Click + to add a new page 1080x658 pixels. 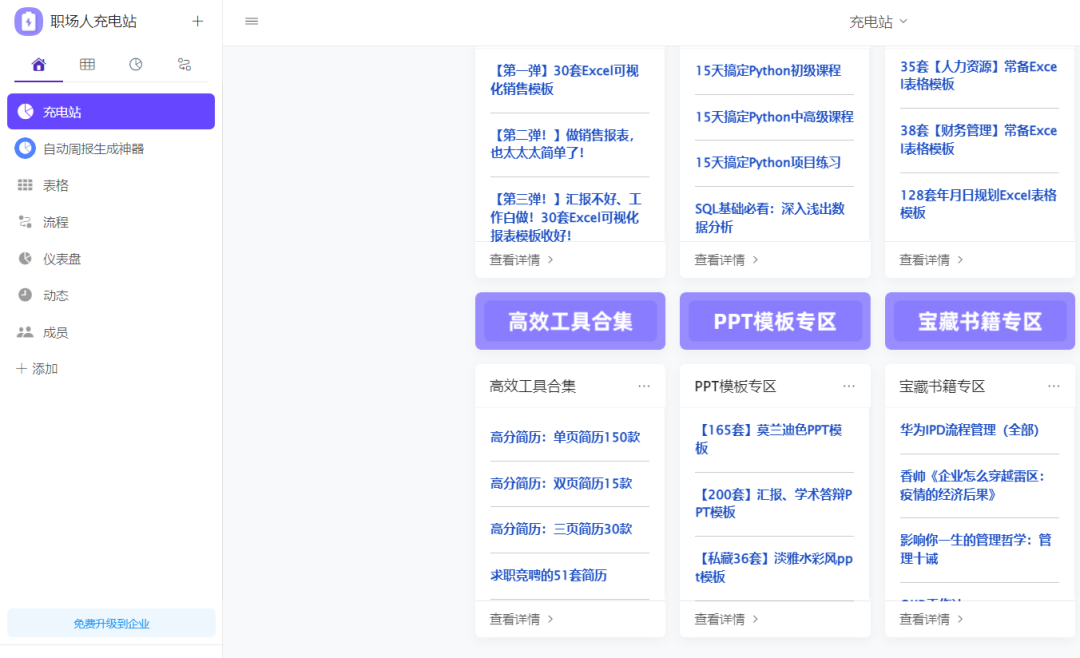[x=197, y=20]
